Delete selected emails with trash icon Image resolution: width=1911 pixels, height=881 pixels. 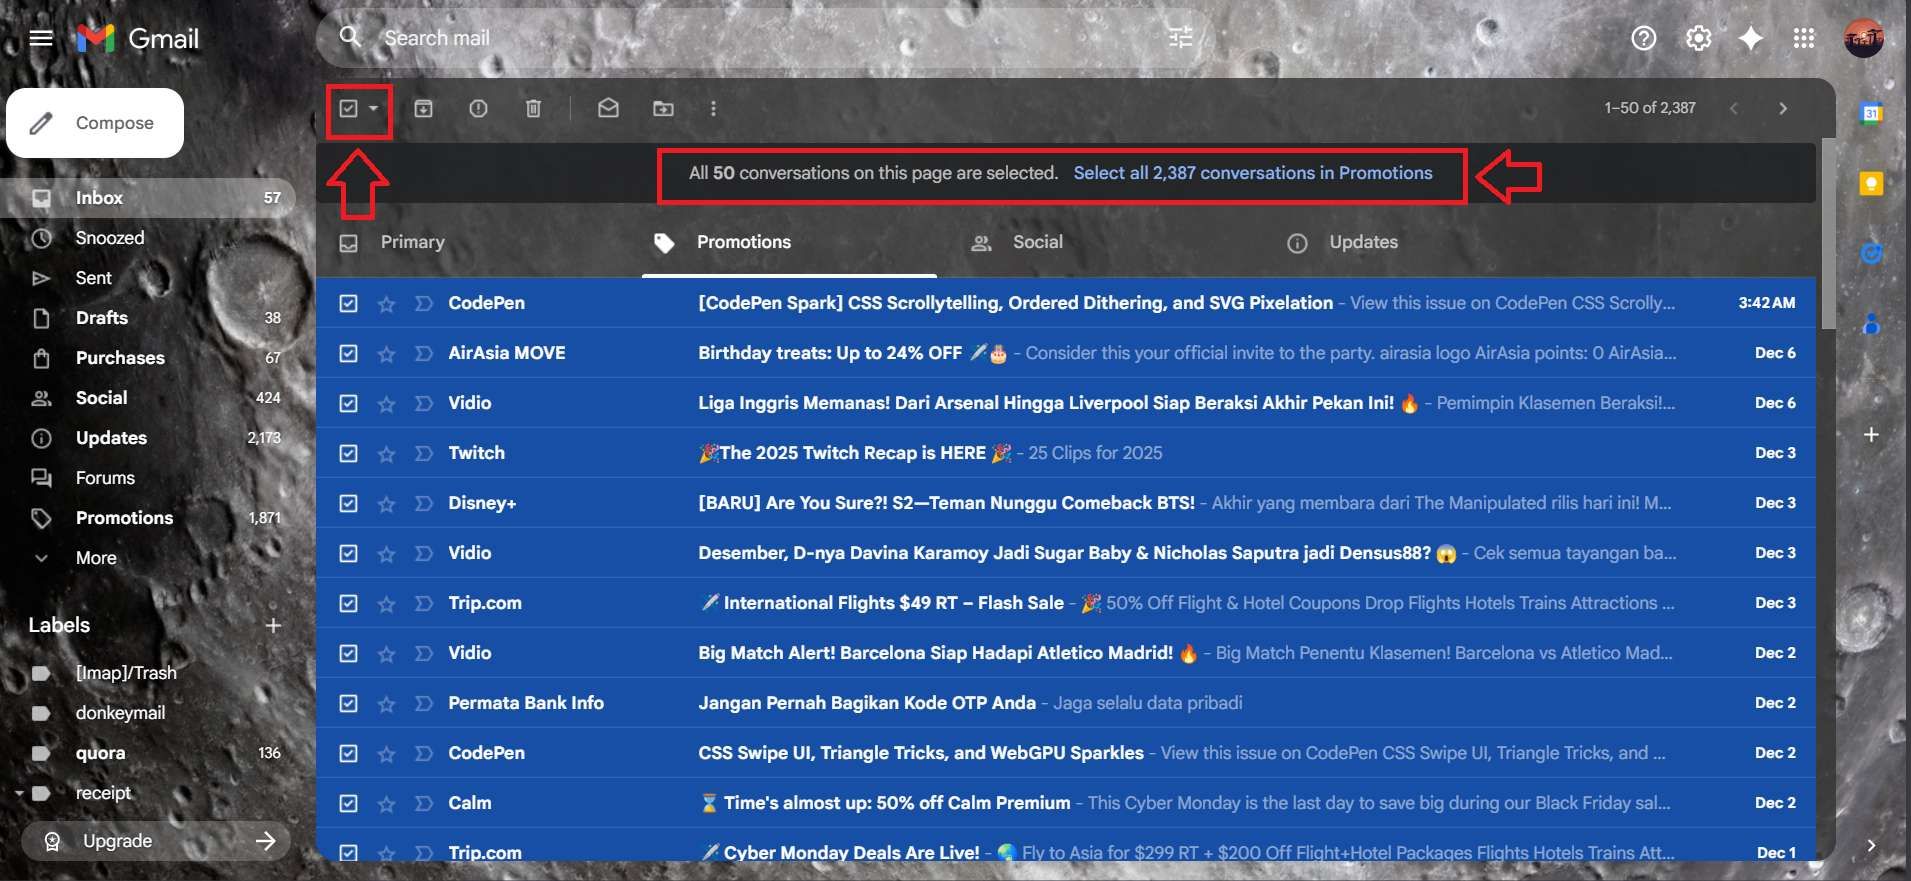pyautogui.click(x=533, y=108)
